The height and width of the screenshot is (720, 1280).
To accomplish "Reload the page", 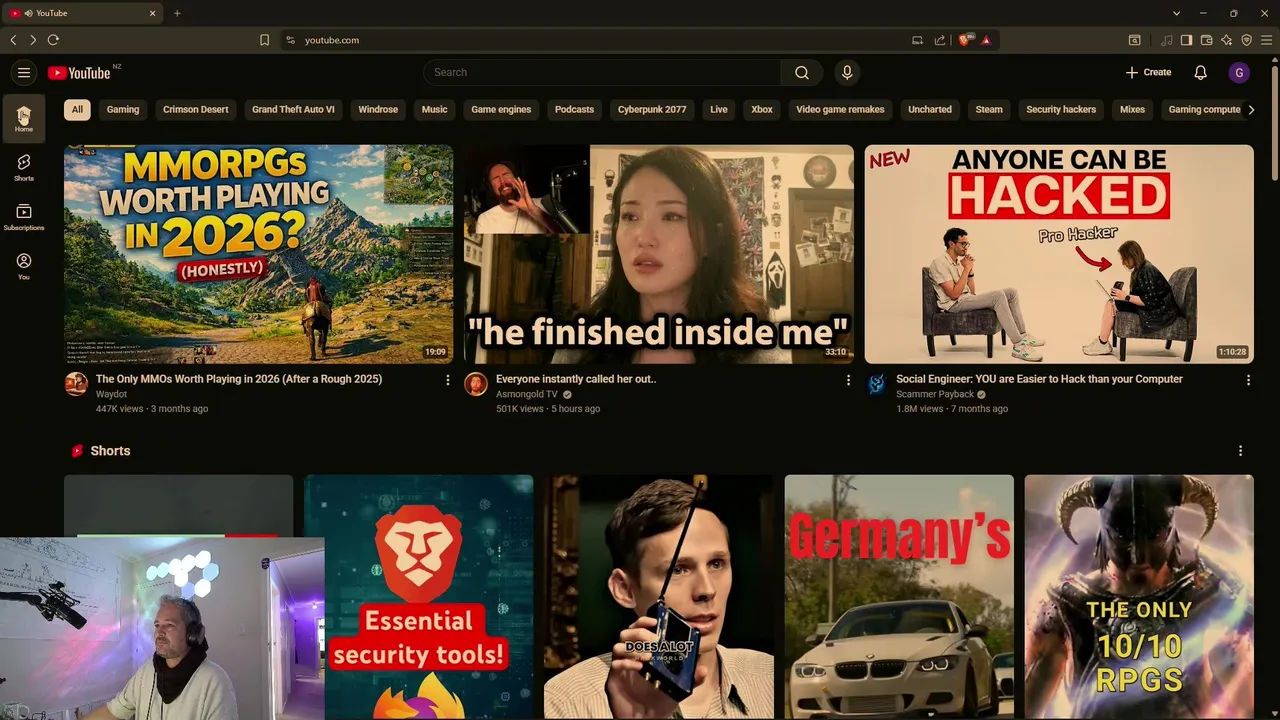I will pyautogui.click(x=53, y=40).
